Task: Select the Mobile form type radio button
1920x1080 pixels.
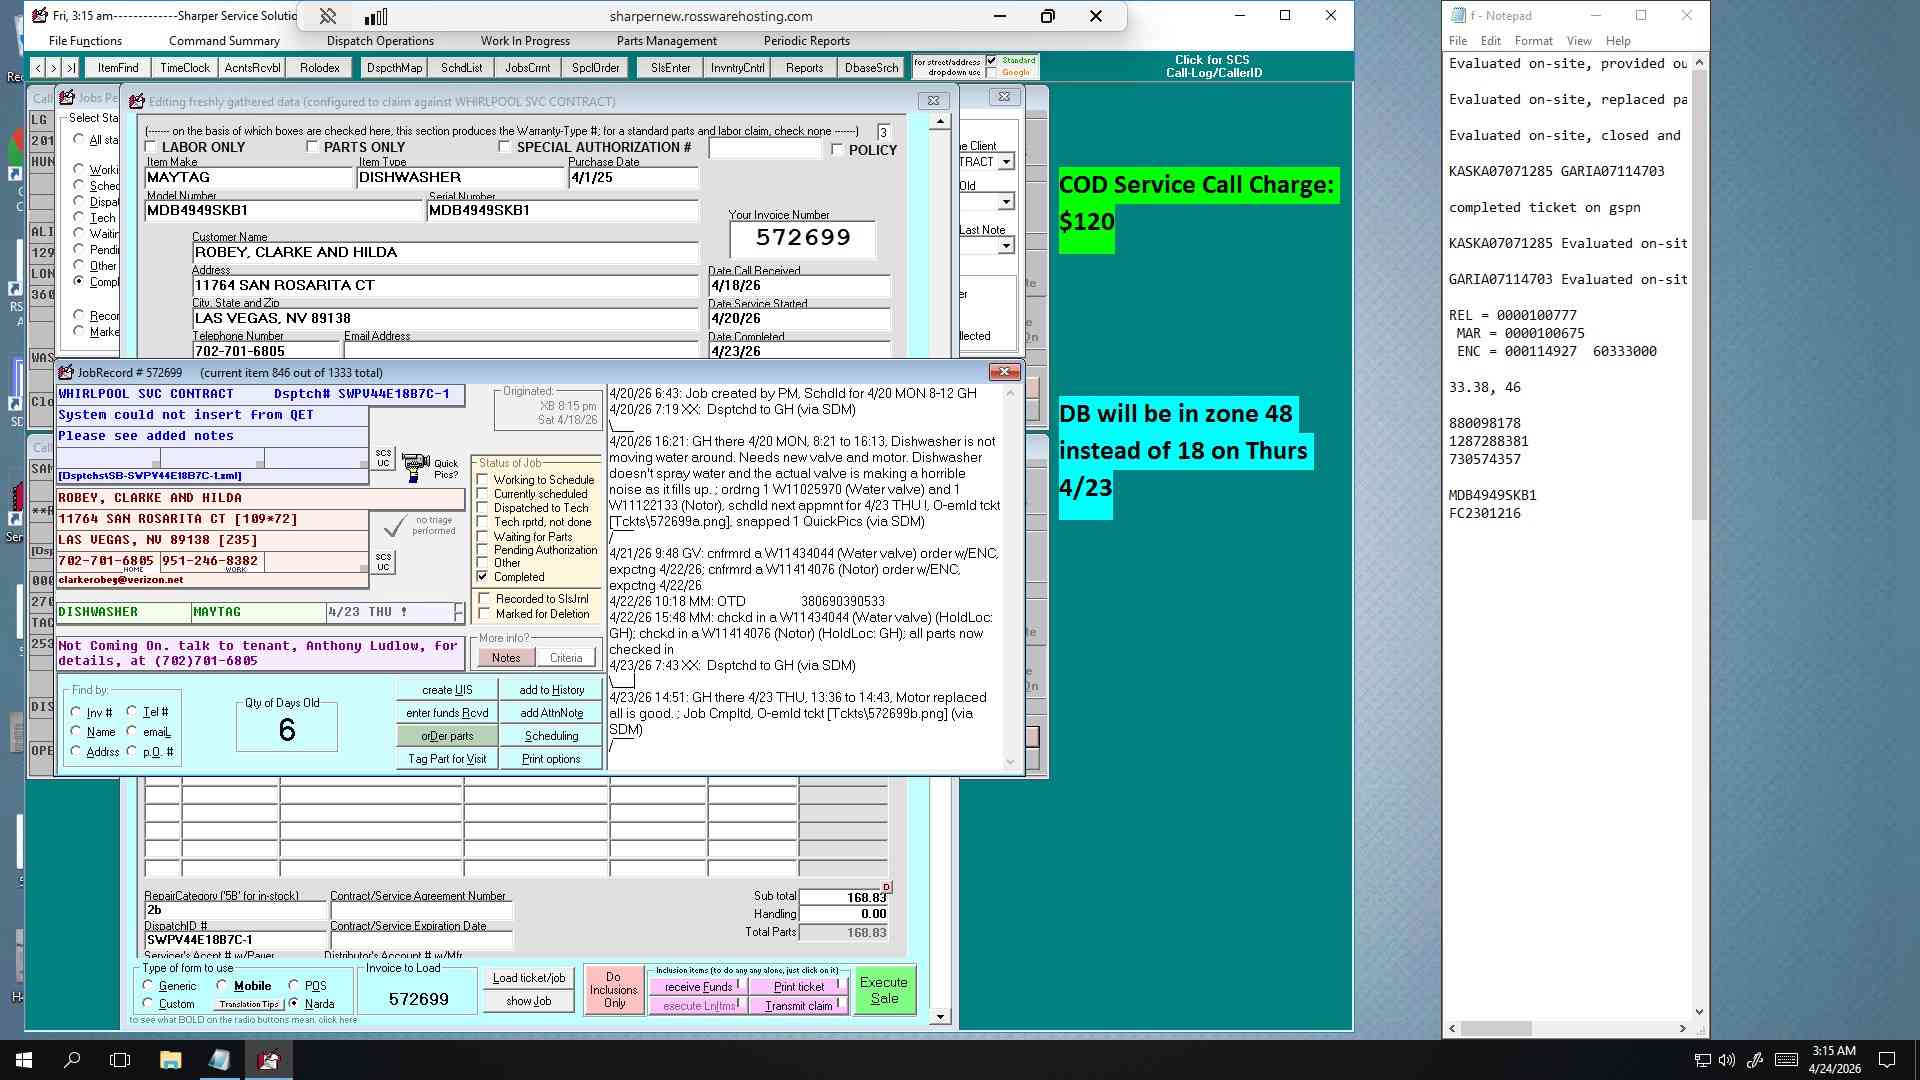Action: pos(222,986)
